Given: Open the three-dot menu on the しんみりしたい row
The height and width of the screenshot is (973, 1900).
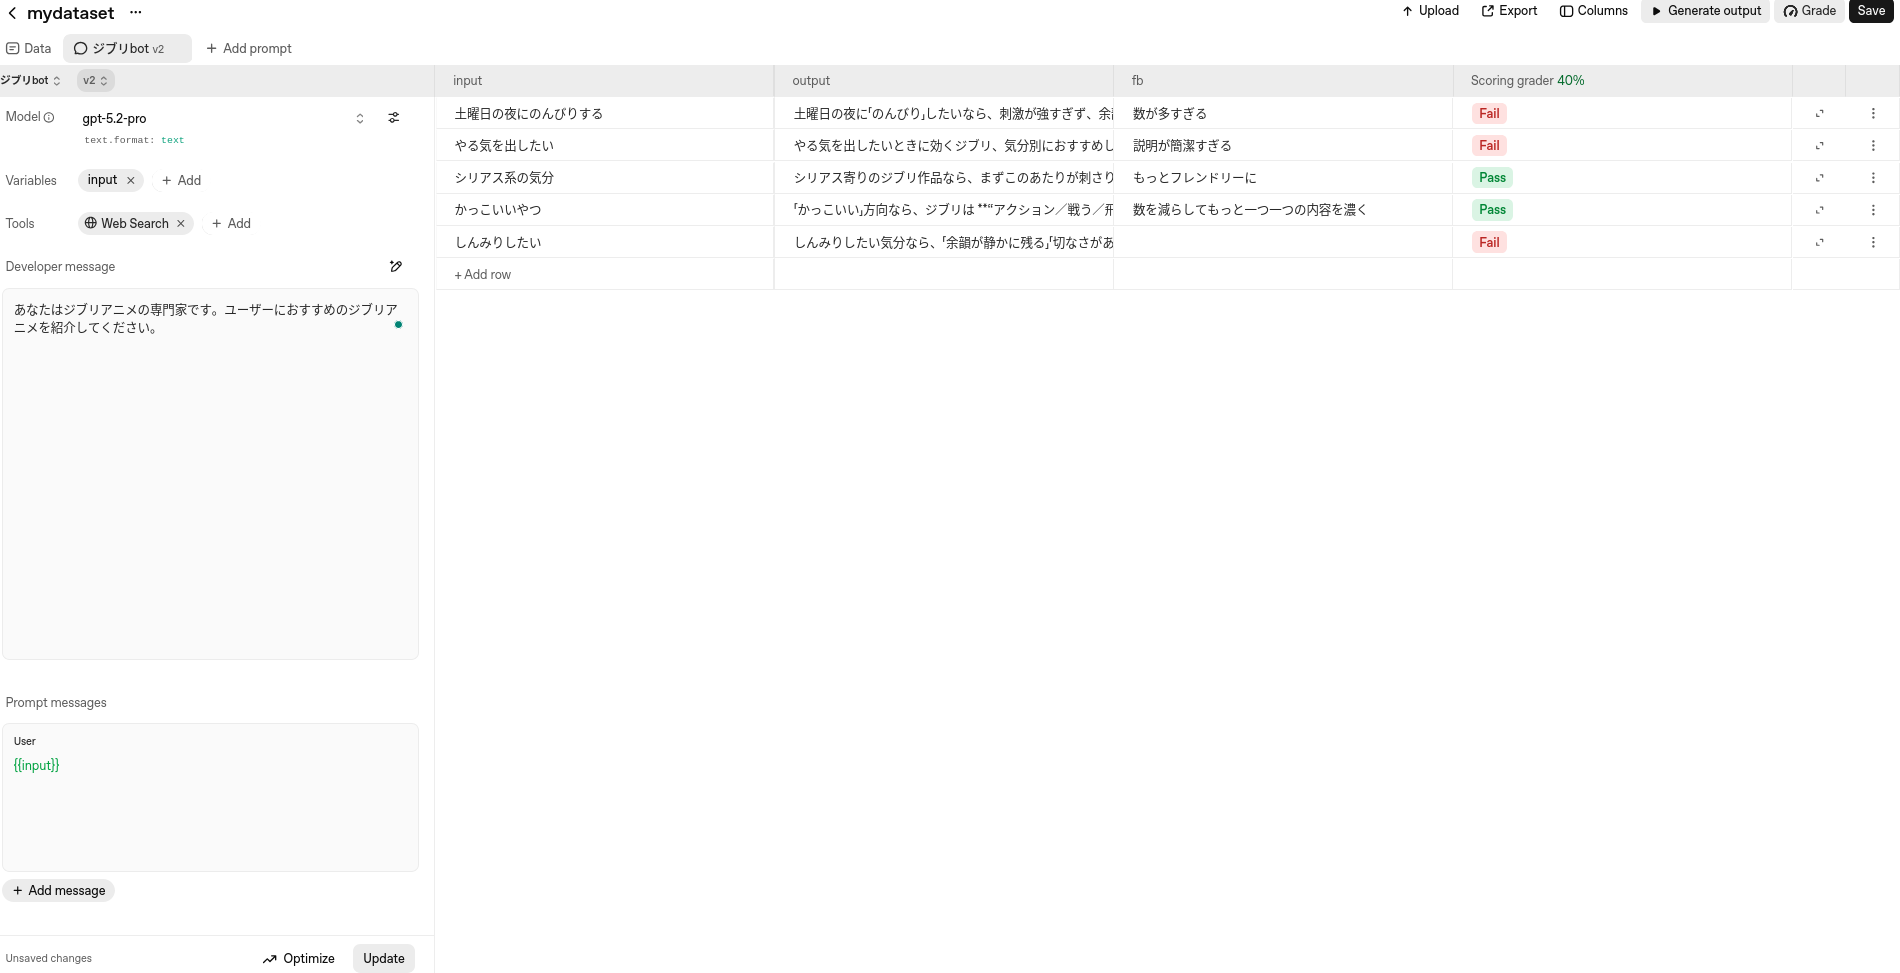Looking at the screenshot, I should point(1873,242).
